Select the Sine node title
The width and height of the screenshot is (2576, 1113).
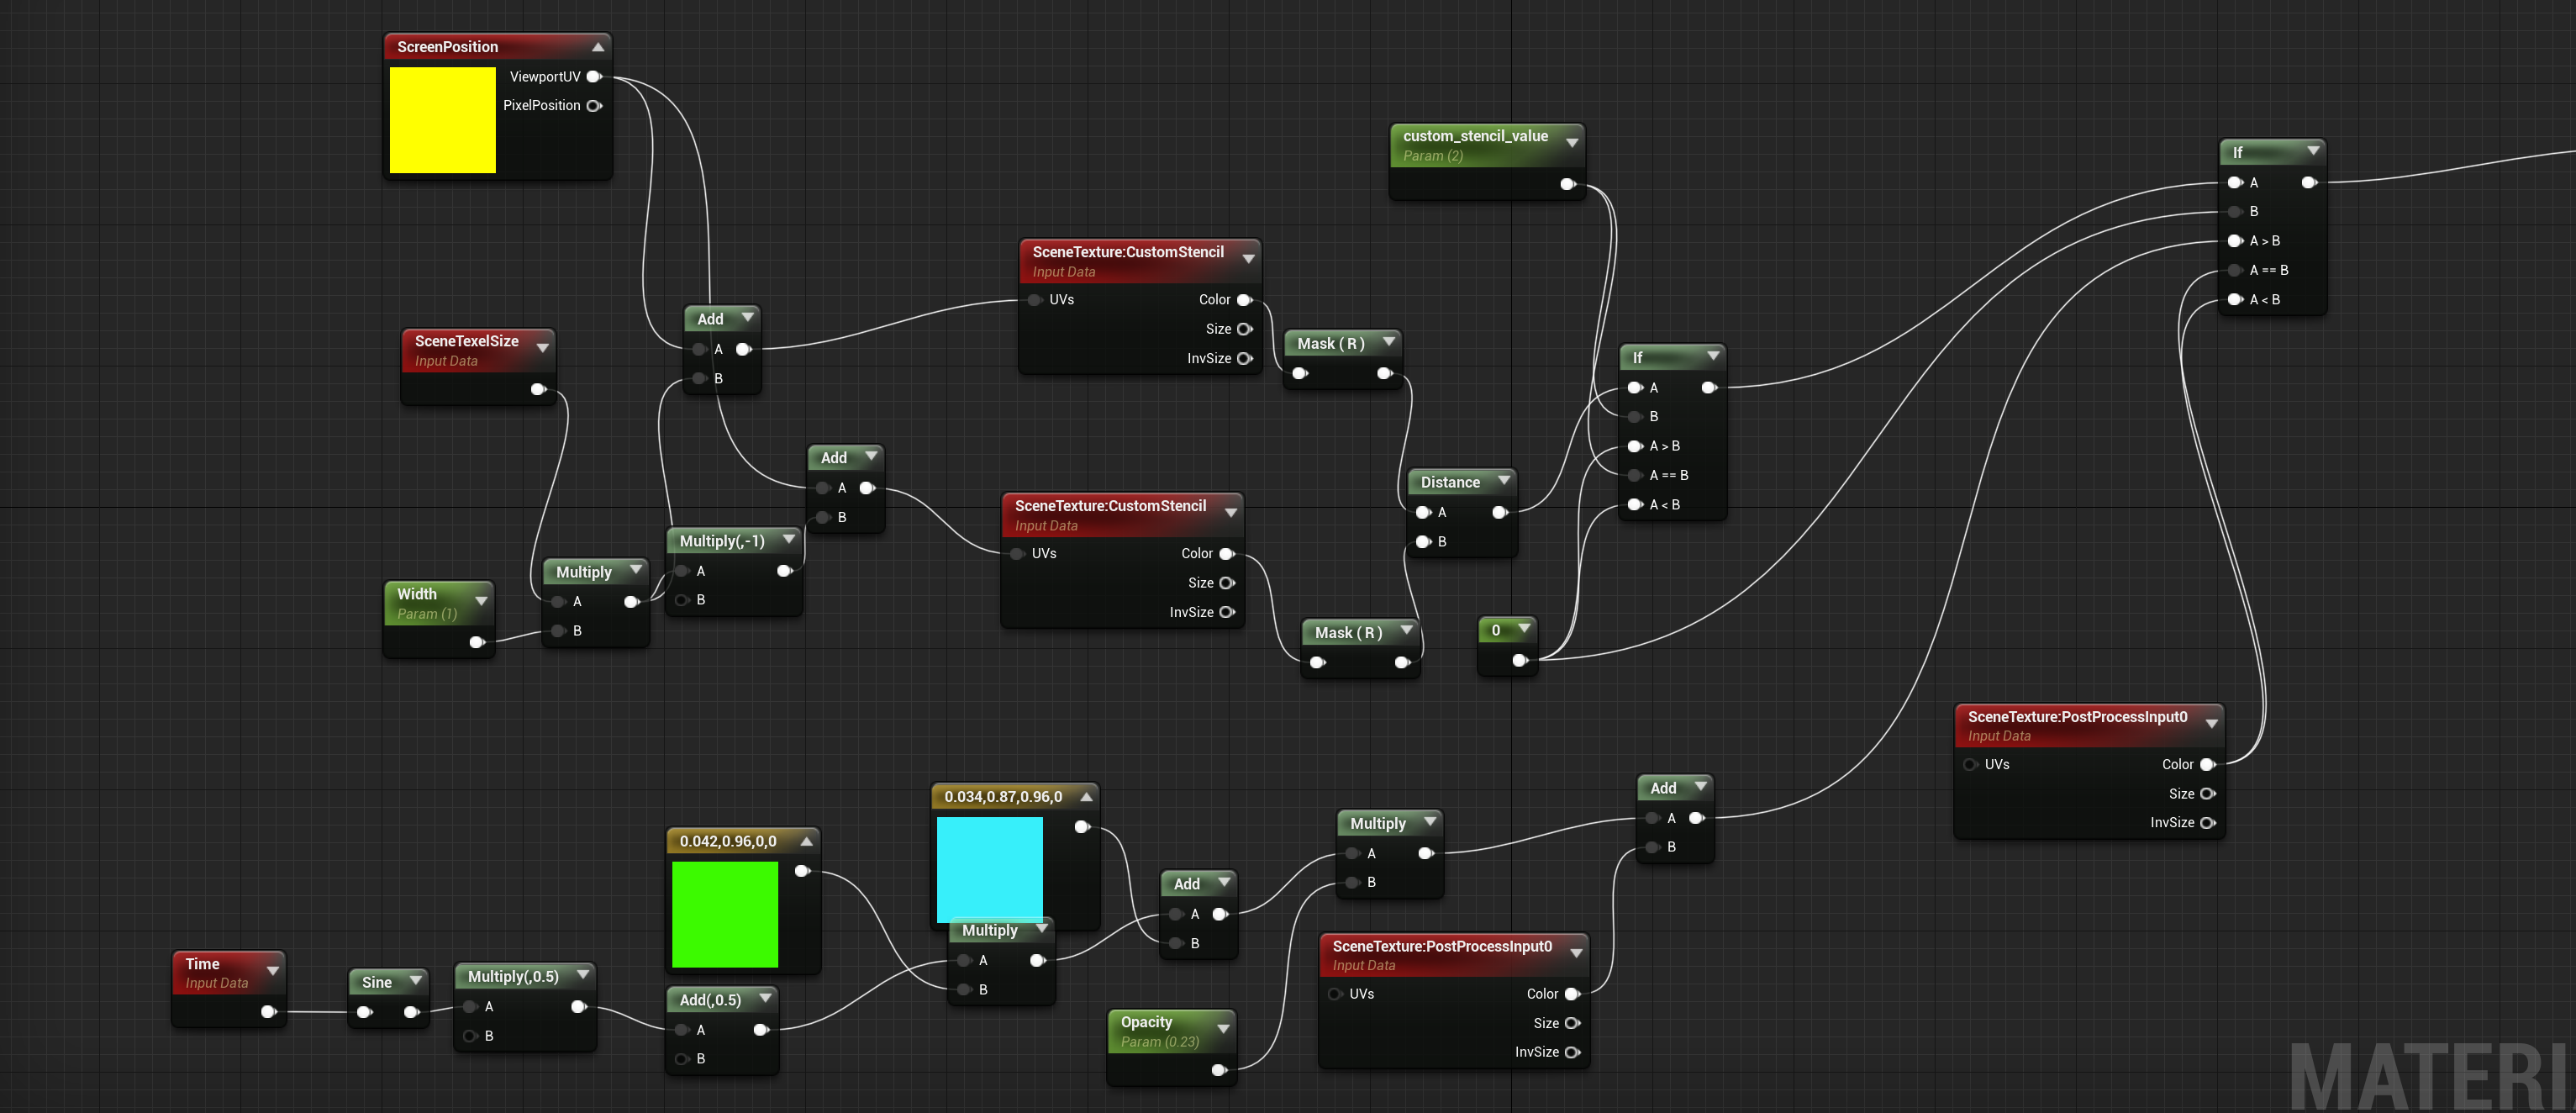click(x=377, y=983)
